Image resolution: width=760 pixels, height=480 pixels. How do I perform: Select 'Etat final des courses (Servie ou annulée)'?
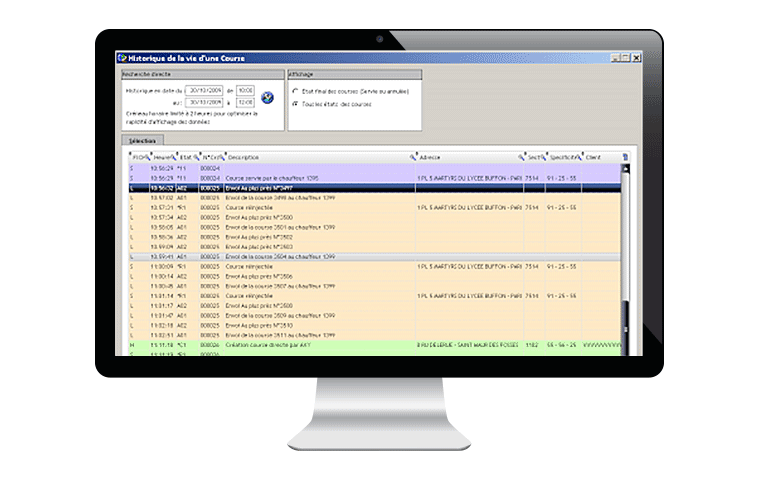click(295, 91)
